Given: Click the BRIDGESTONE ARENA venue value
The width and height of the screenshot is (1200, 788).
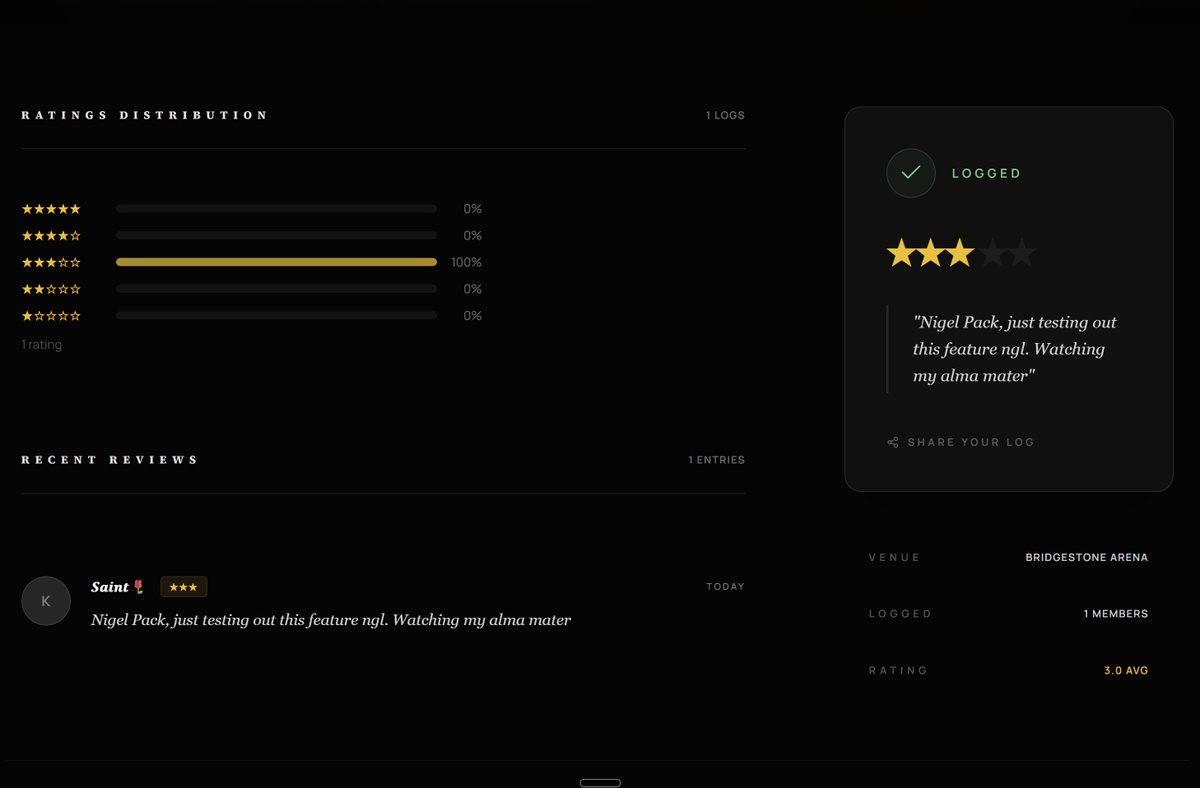Looking at the screenshot, I should pos(1087,558).
